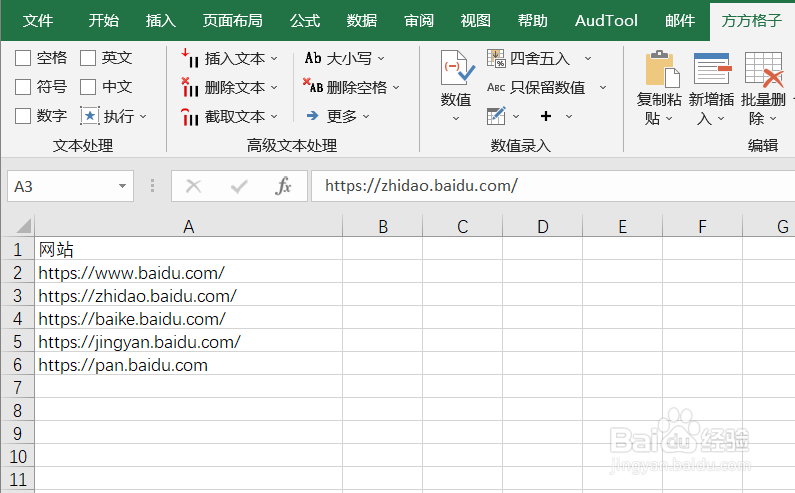The width and height of the screenshot is (795, 493).
Task: Switch to the 页面布局 tab
Action: 233,21
